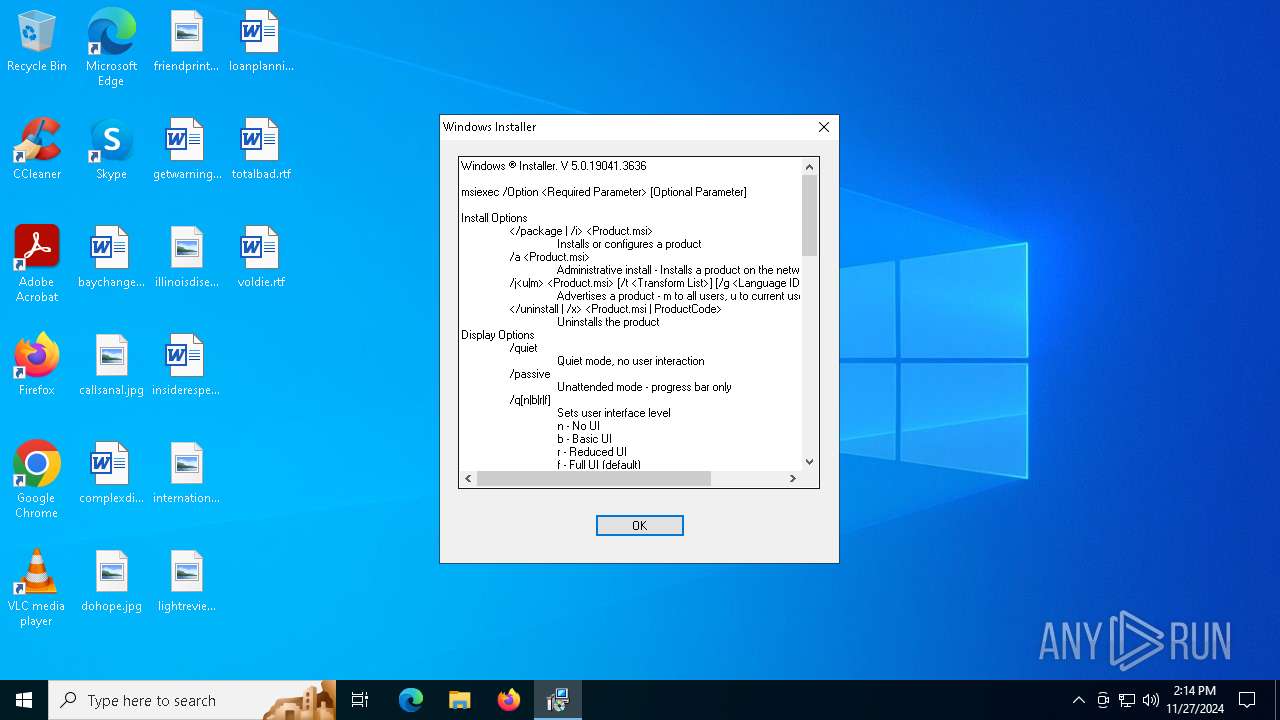The height and width of the screenshot is (720, 1280).
Task: Select the friendprint image file icon
Action: 186,42
